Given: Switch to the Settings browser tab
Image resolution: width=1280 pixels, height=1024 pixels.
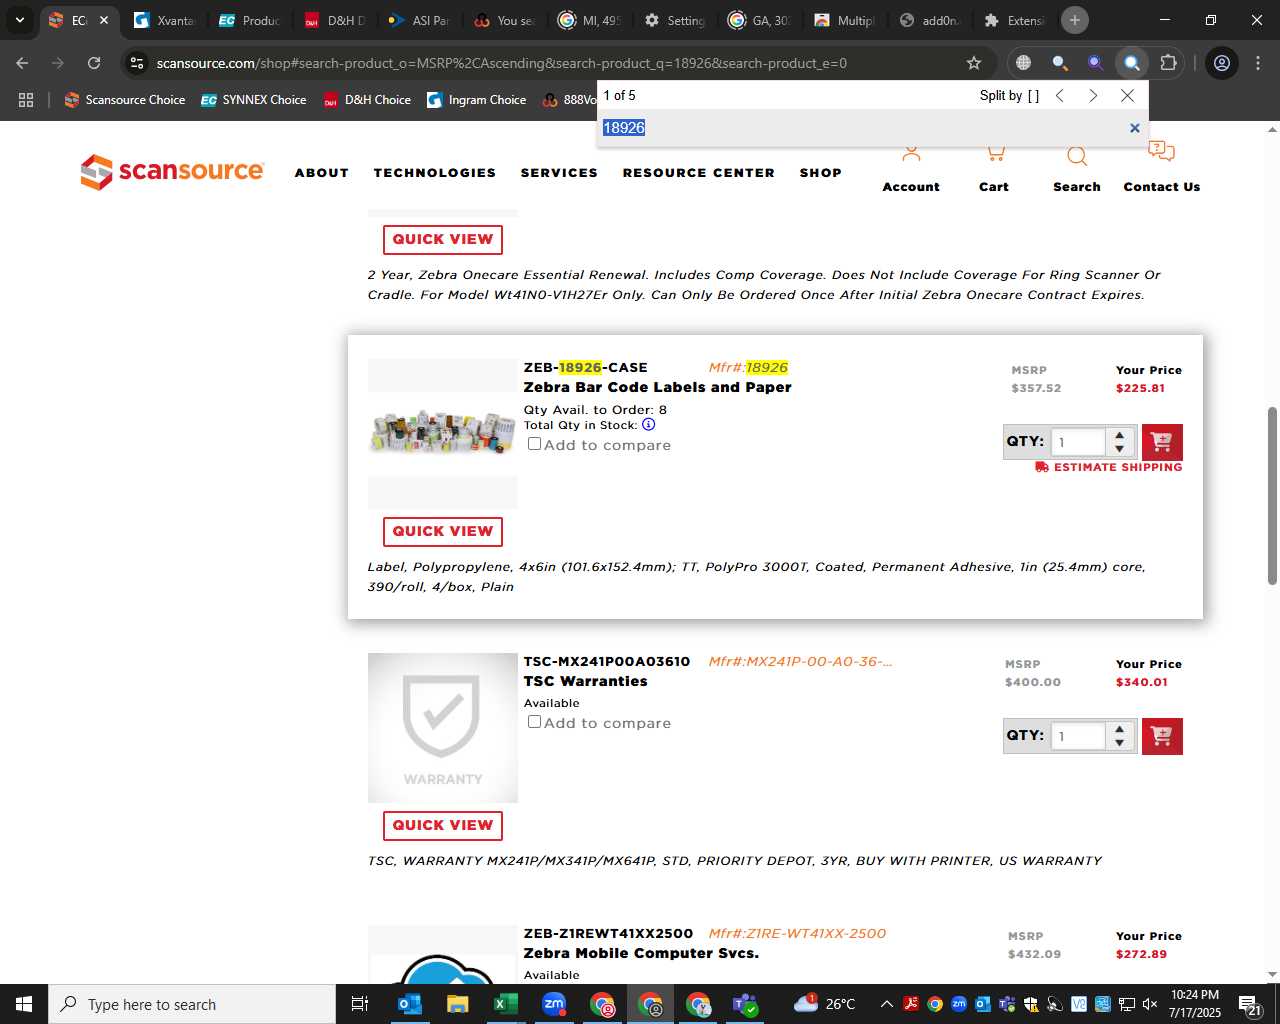Looking at the screenshot, I should 675,20.
